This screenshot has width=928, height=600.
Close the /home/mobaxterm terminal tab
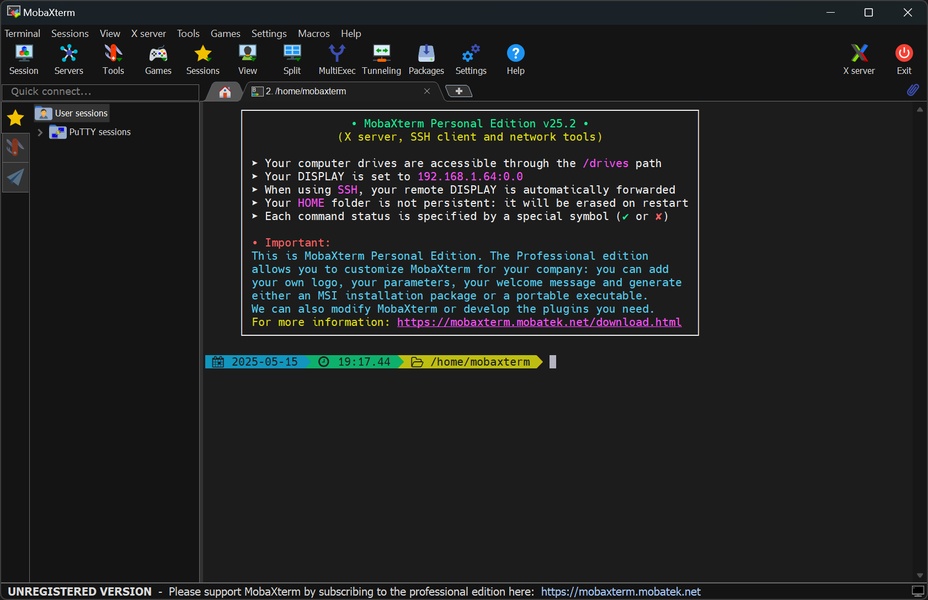pyautogui.click(x=427, y=91)
